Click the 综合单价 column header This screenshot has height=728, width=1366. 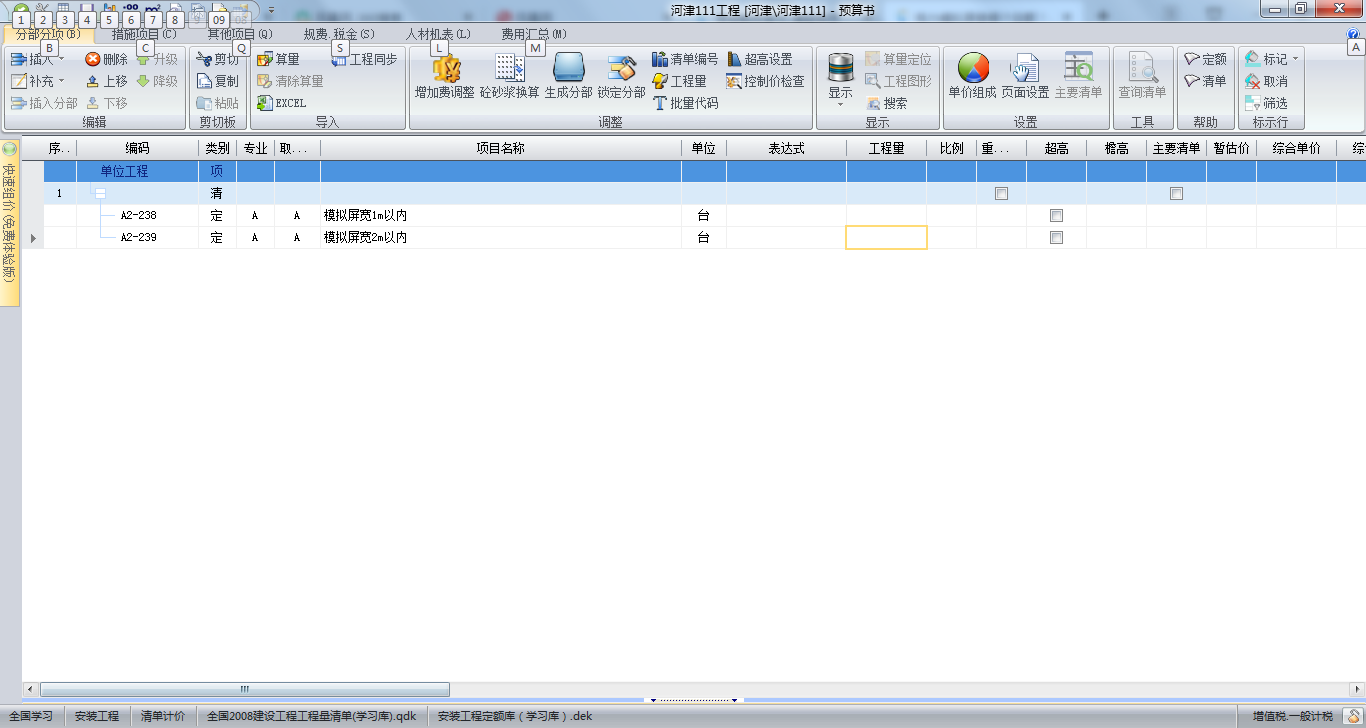(x=1296, y=148)
